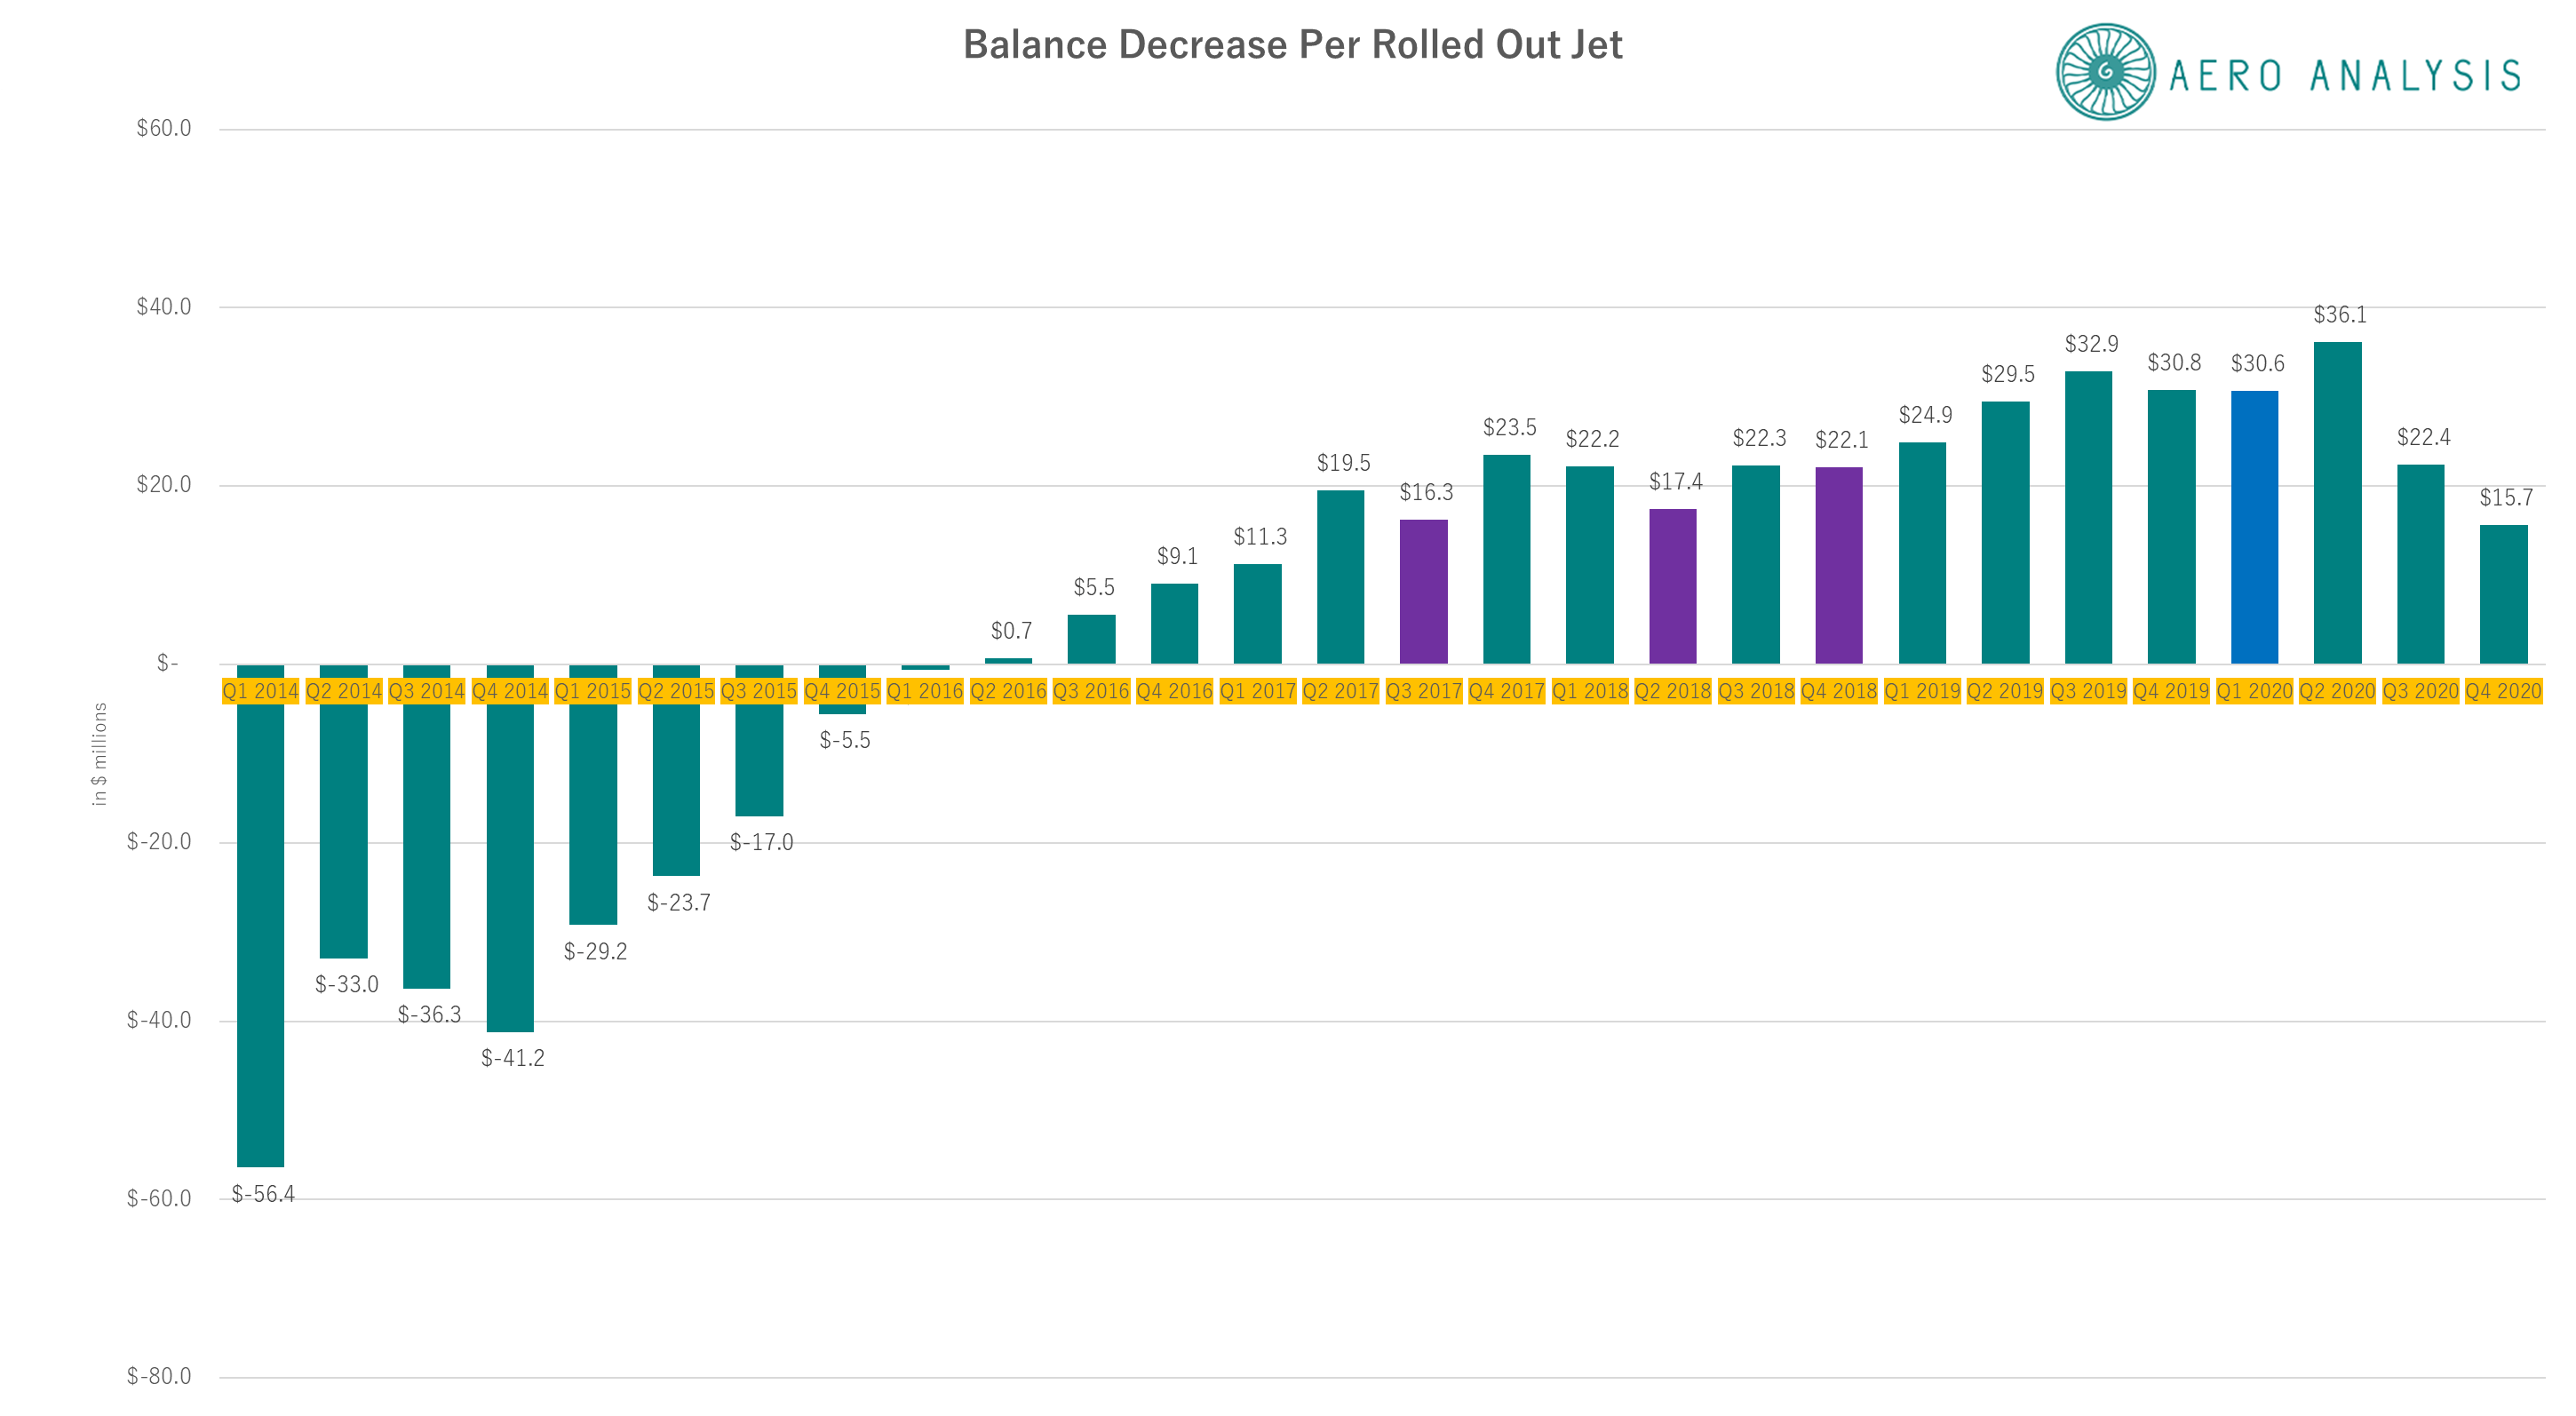Screen dimensions: 2576x1416
Task: Select the $60.0 y-axis gridline label
Action: click(165, 127)
